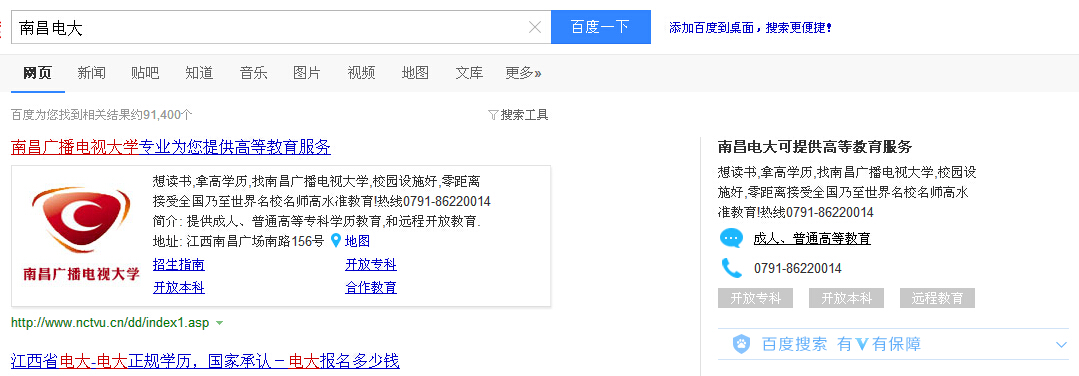Click the phone icon in the sidebar
Image resolution: width=1079 pixels, height=376 pixels.
[731, 268]
